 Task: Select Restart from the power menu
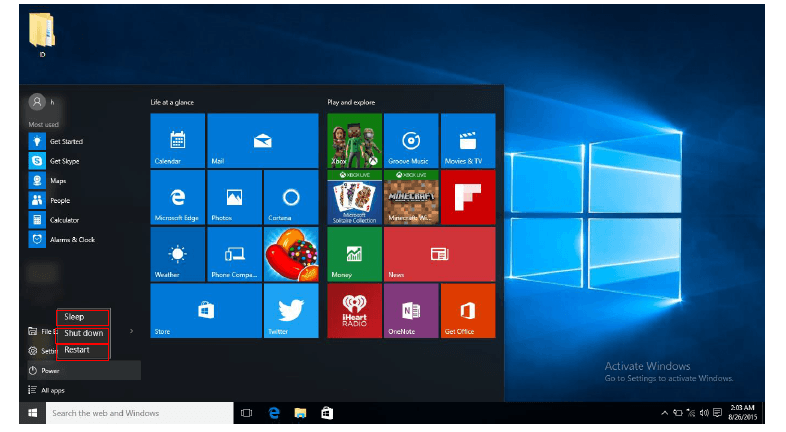pyautogui.click(x=82, y=350)
